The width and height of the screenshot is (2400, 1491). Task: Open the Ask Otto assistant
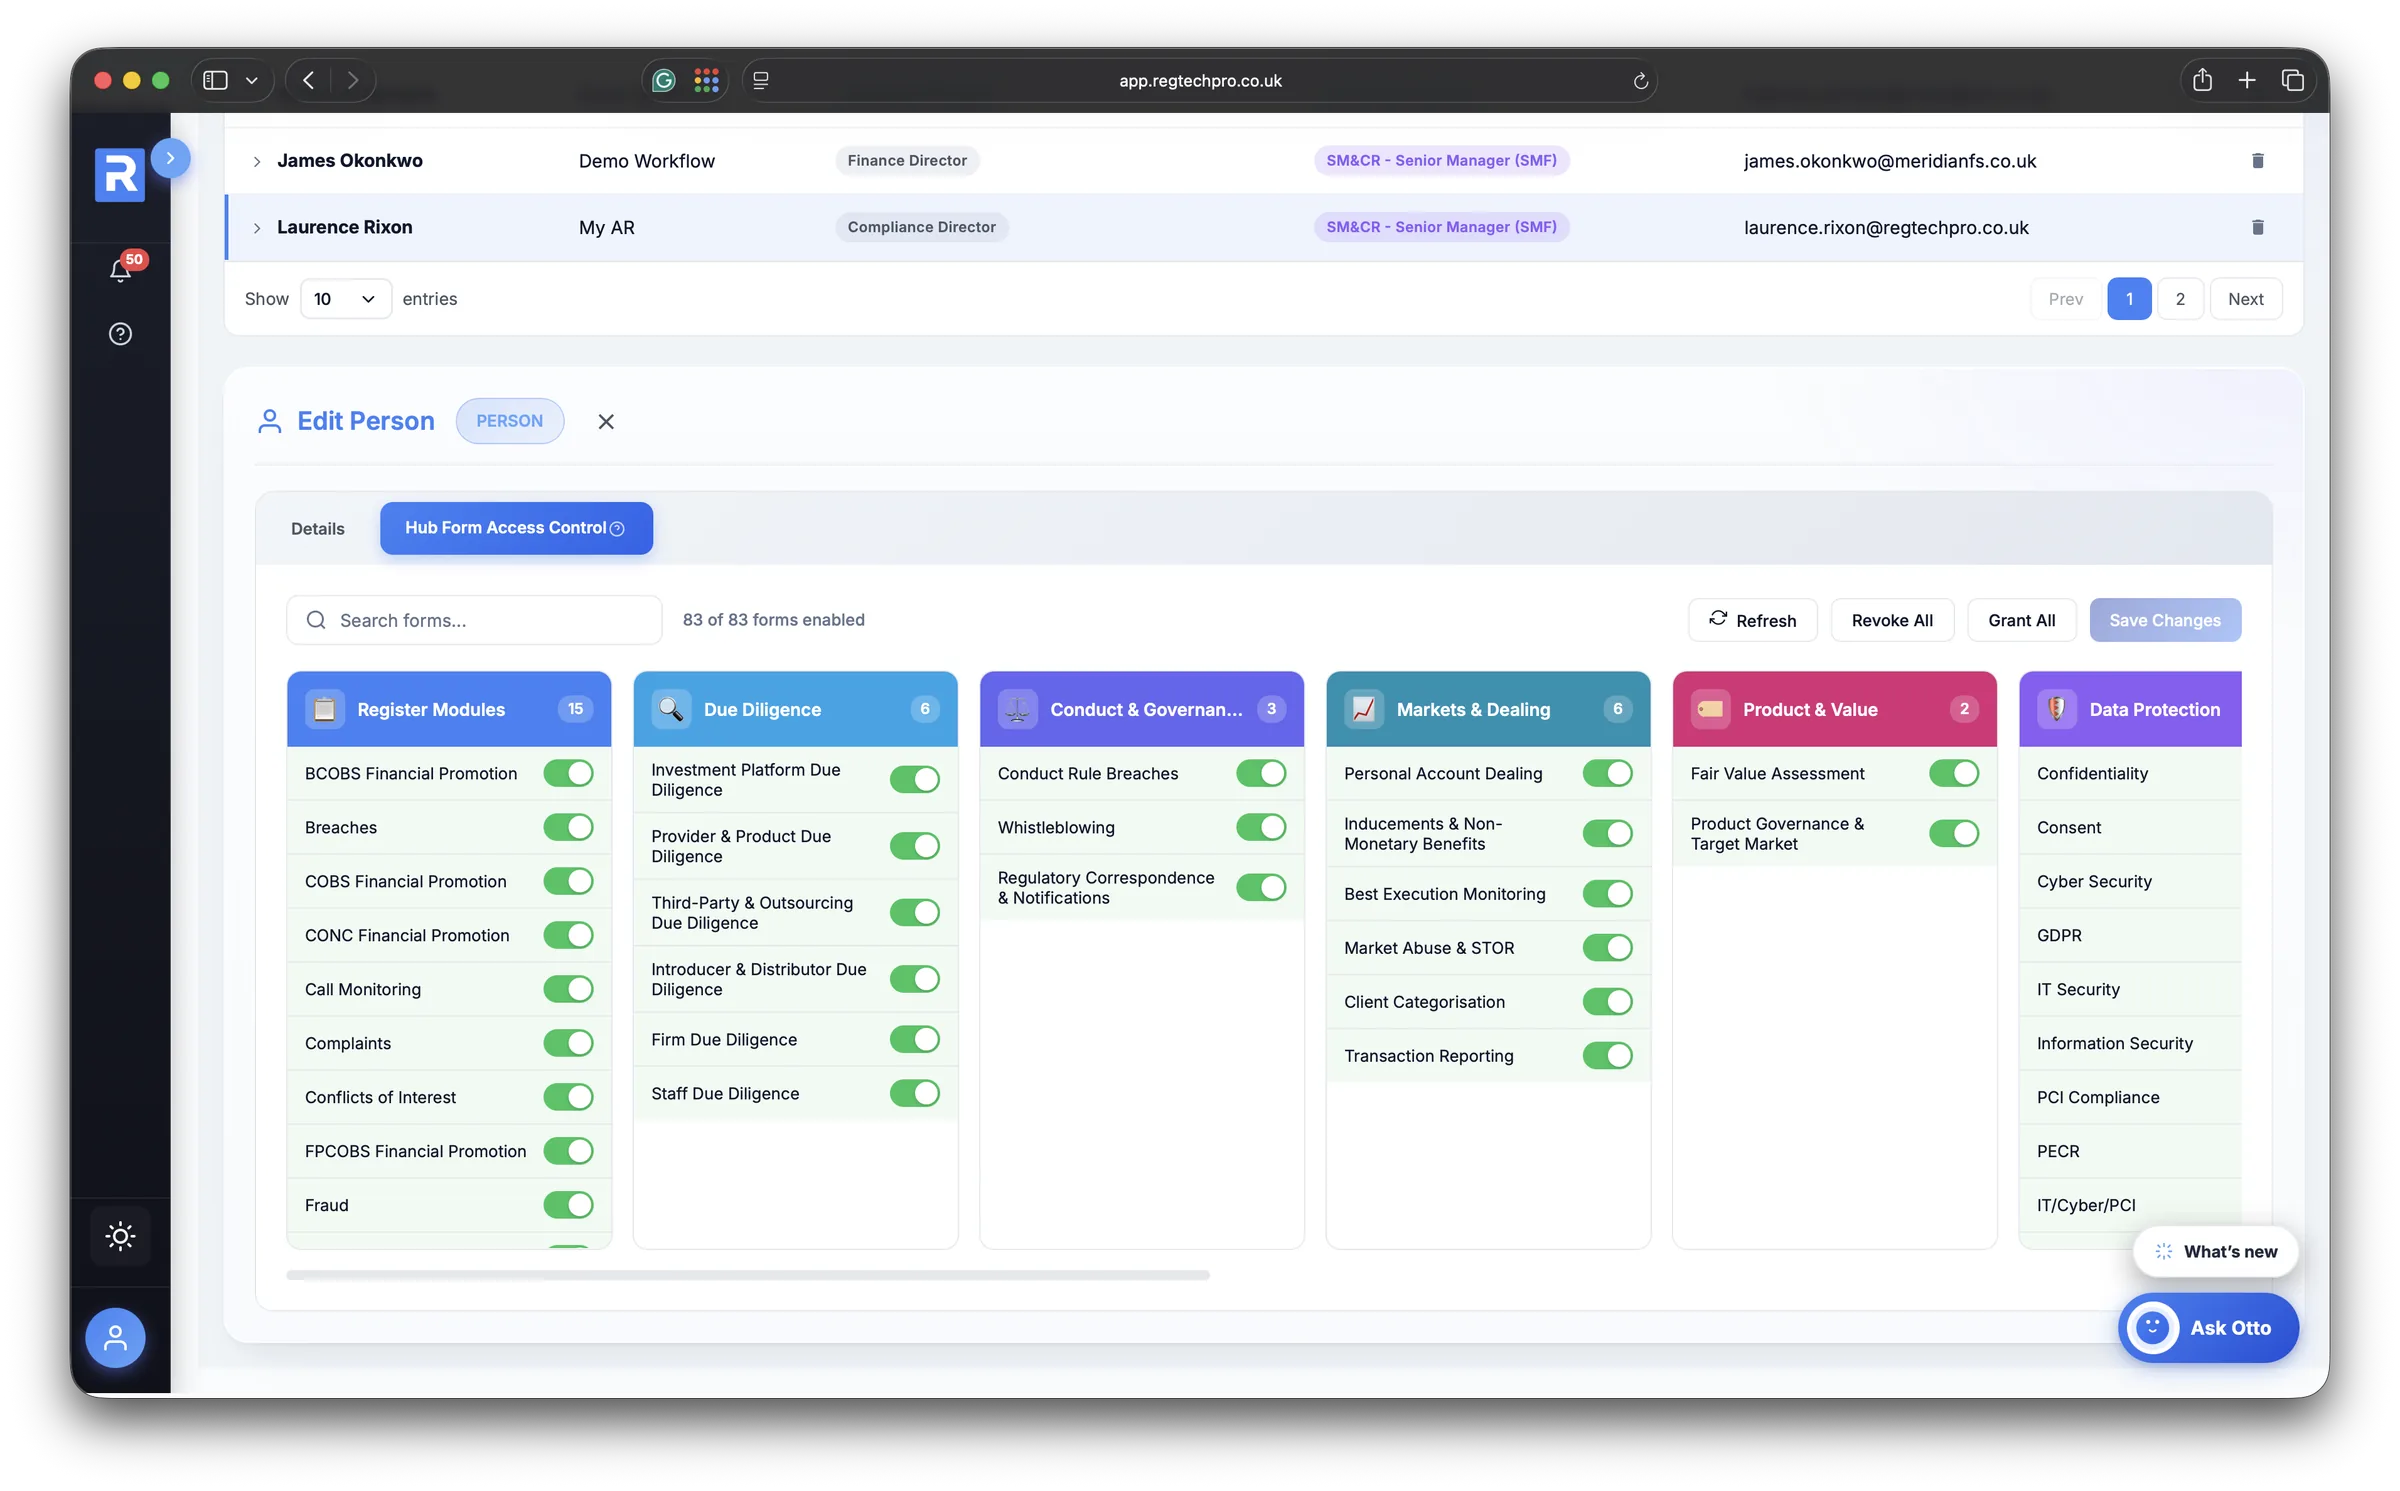click(2208, 1328)
